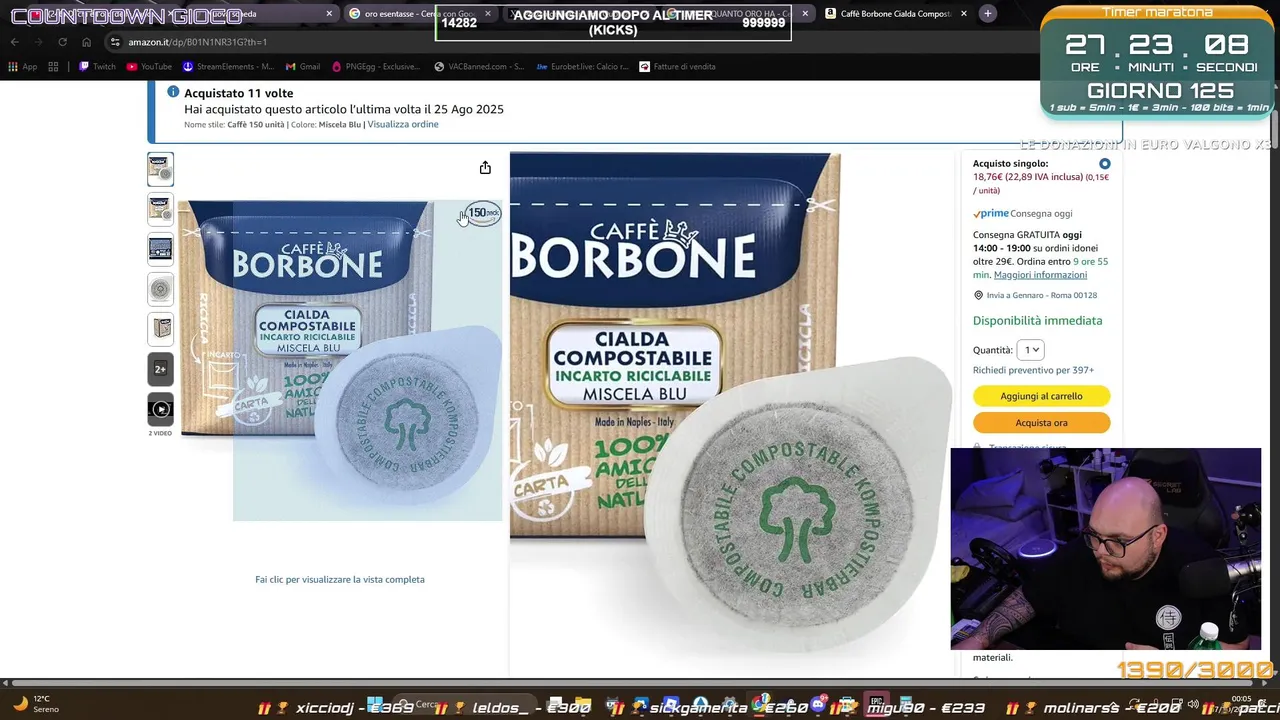Open the Fatture di vendita bookmark
This screenshot has width=1280, height=720.
click(x=678, y=67)
